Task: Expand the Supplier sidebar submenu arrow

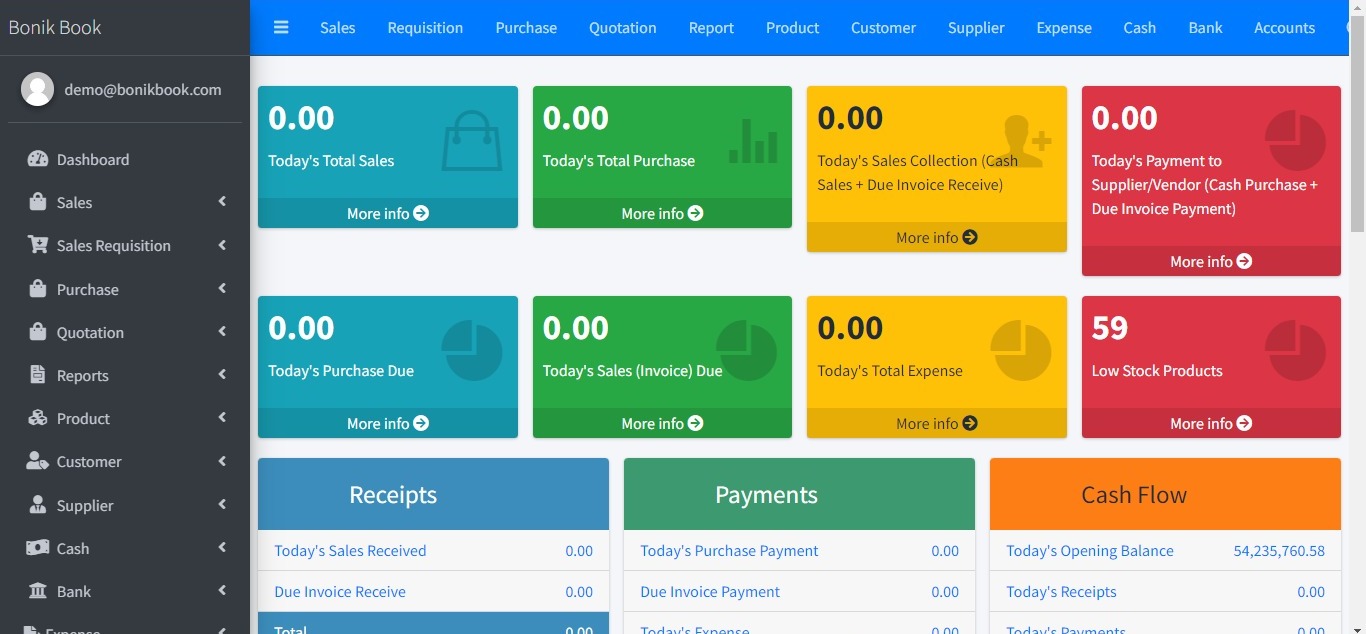Action: tap(222, 505)
